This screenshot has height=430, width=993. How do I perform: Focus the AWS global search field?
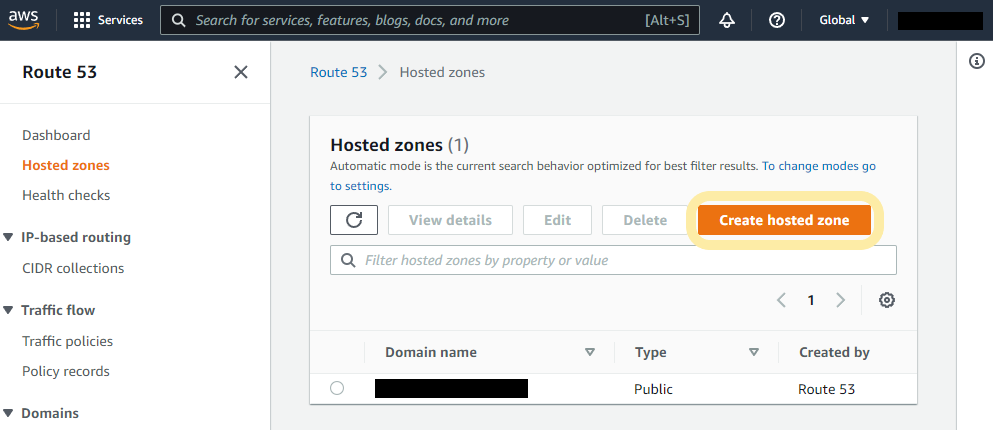pyautogui.click(x=429, y=20)
